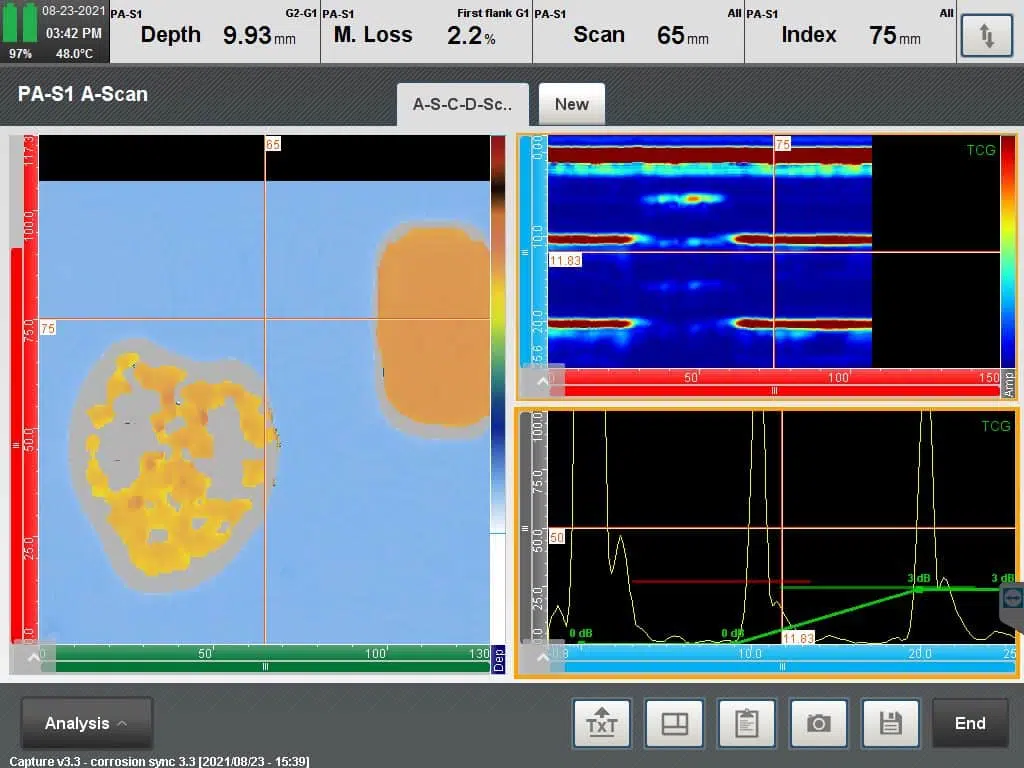The image size is (1024, 768).
Task: Expand the C-Scan panel with its corner chevron
Action: 34,655
